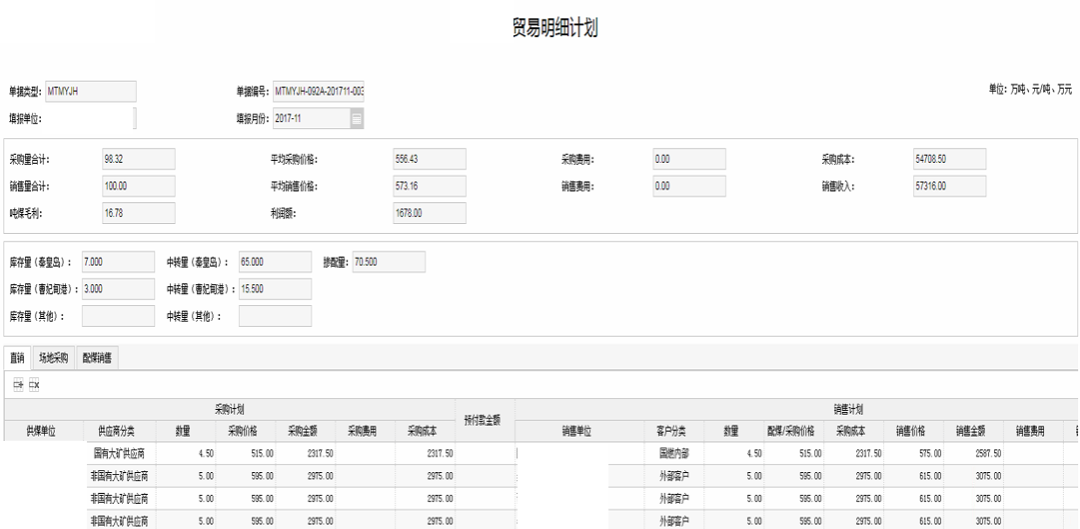Viewport: 1080px width, 529px height.
Task: Click the 销售计划 group header
Action: click(x=851, y=409)
